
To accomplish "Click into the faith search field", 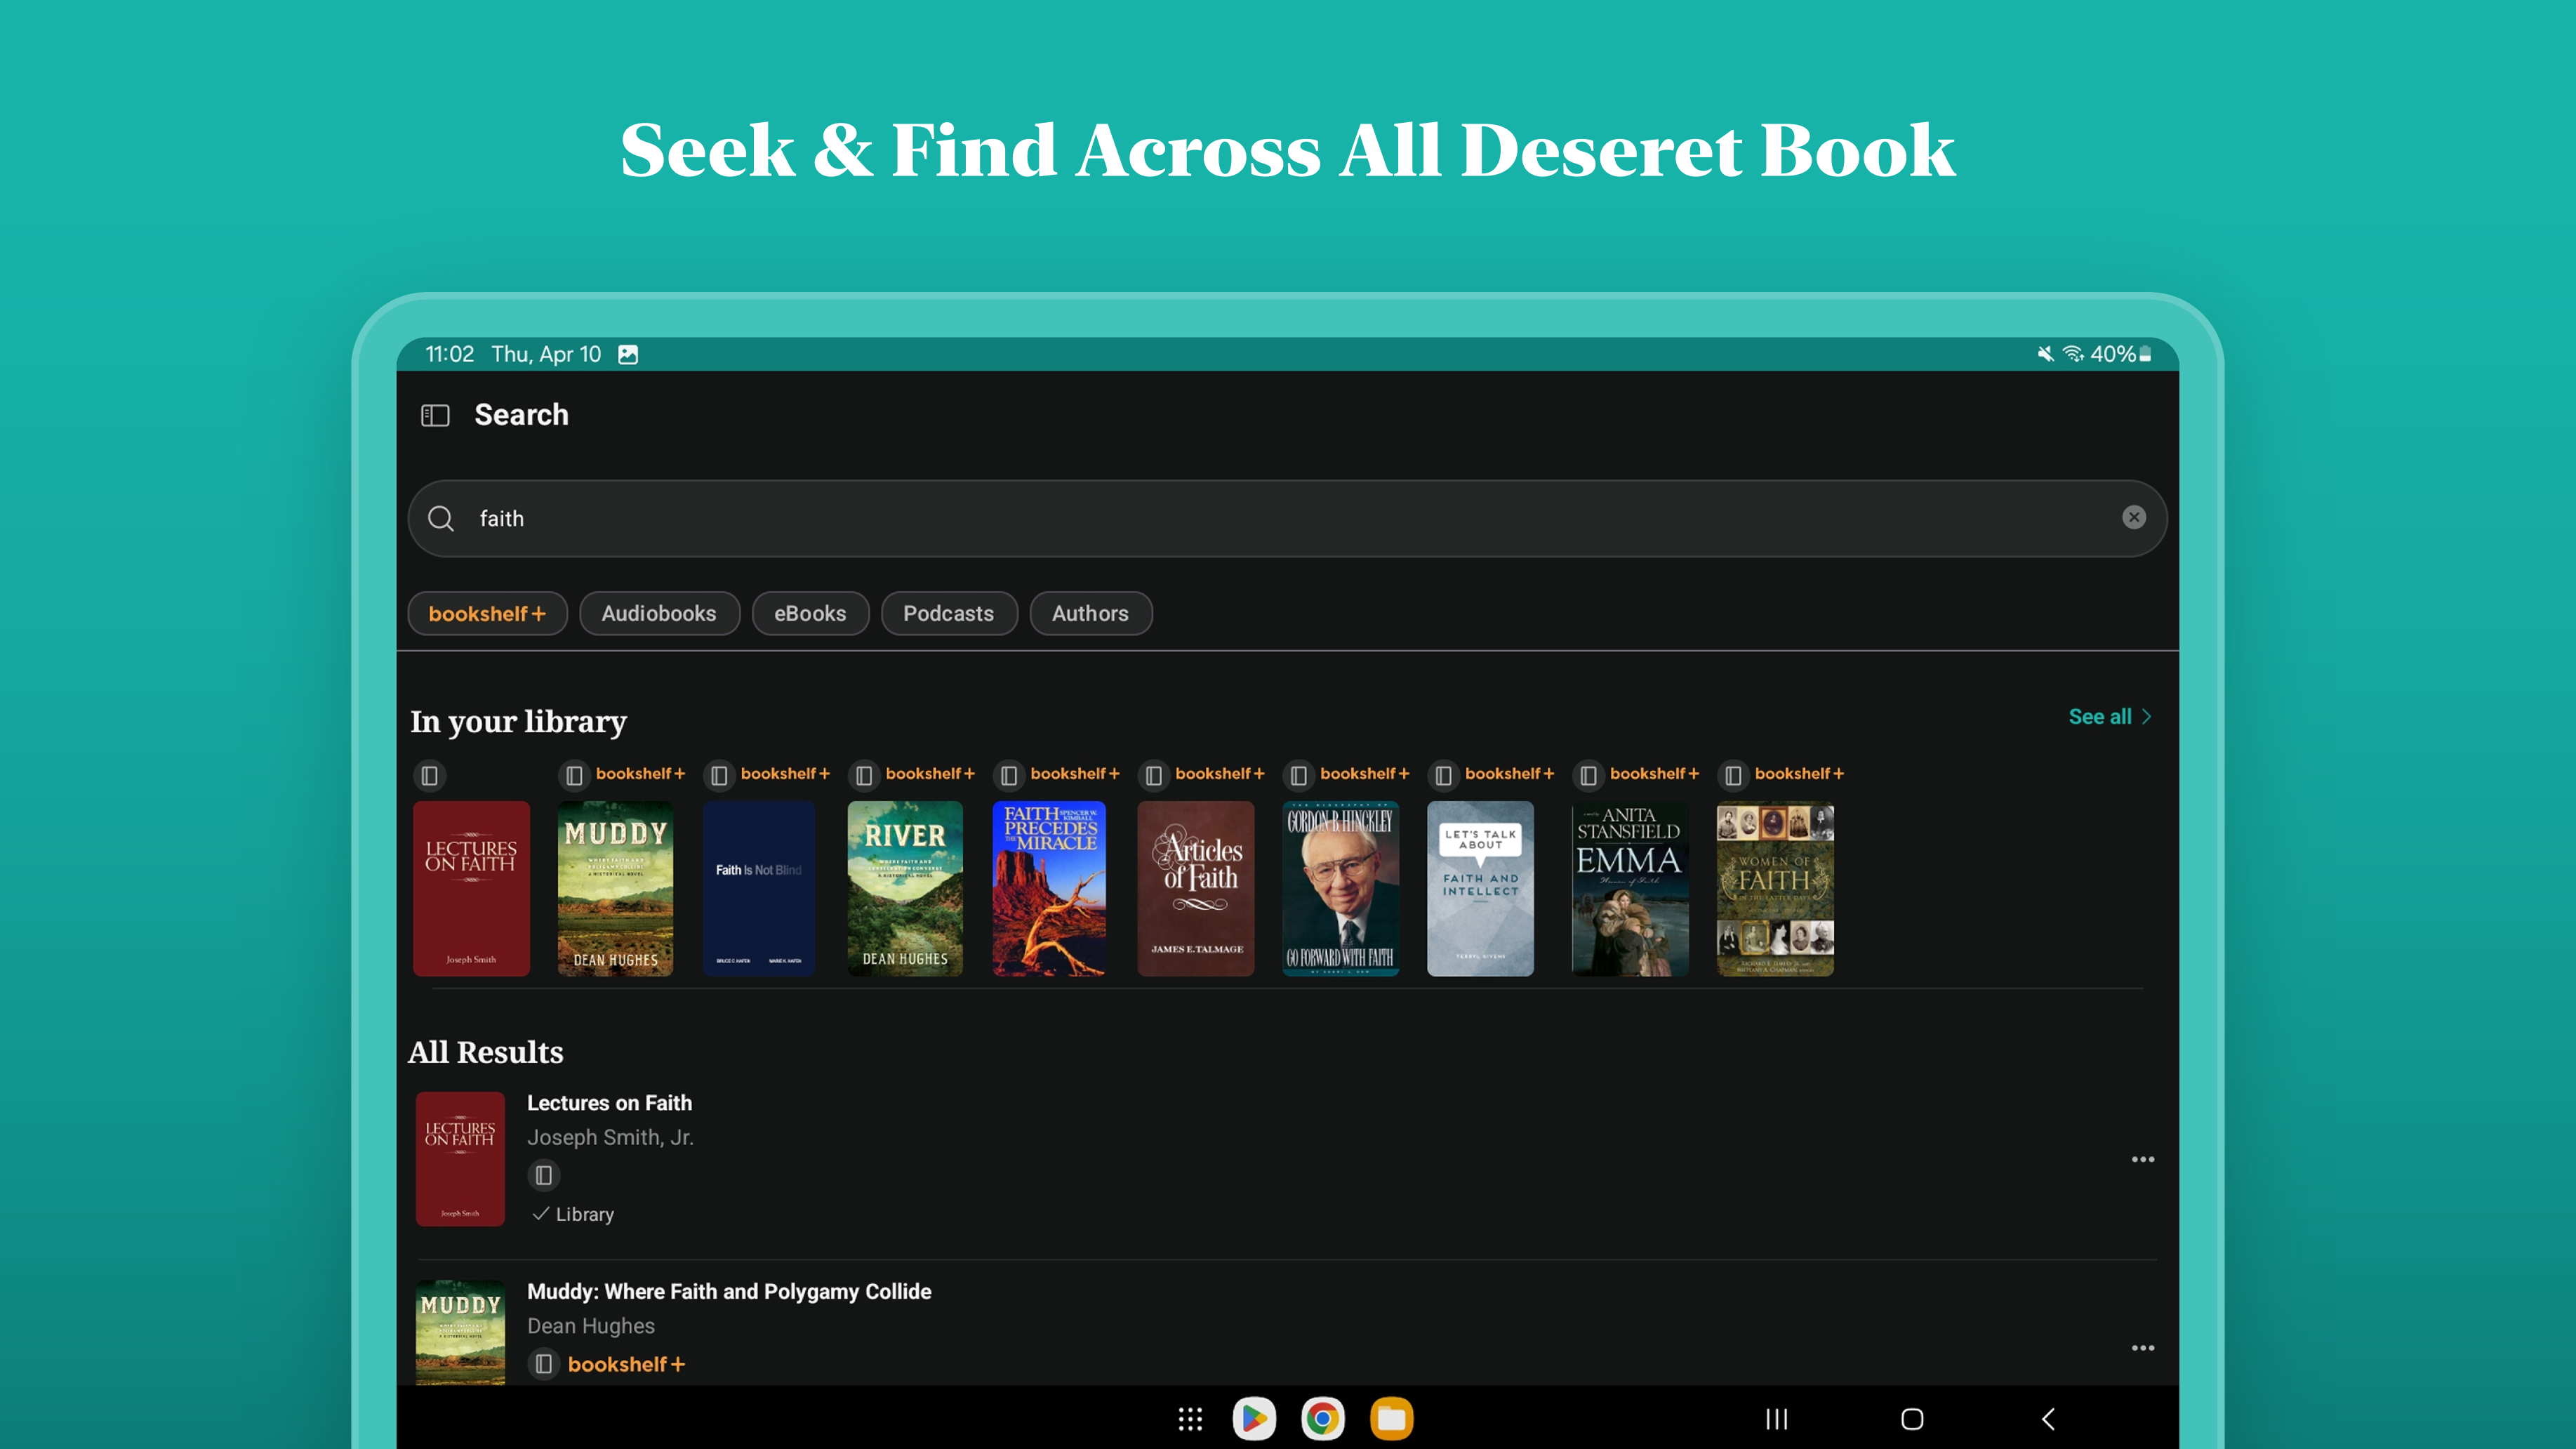I will [1280, 518].
